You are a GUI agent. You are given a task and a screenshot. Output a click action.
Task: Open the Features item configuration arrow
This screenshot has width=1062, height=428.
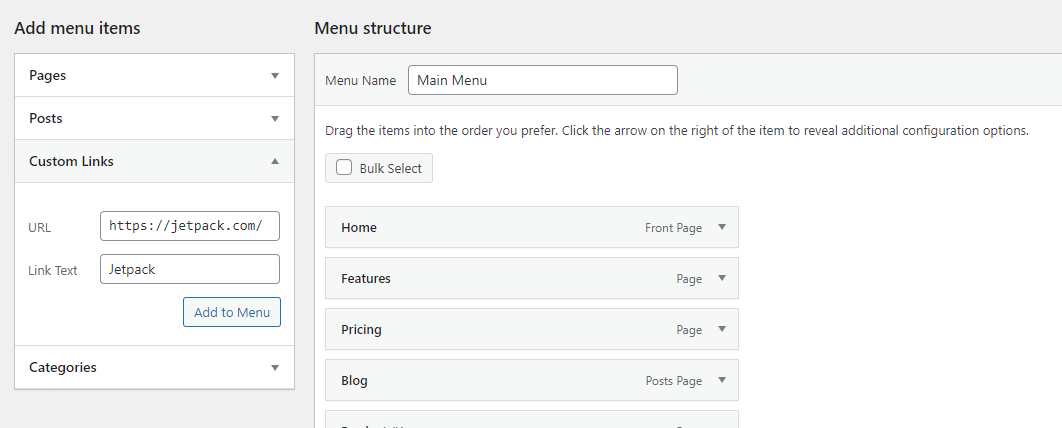click(722, 278)
